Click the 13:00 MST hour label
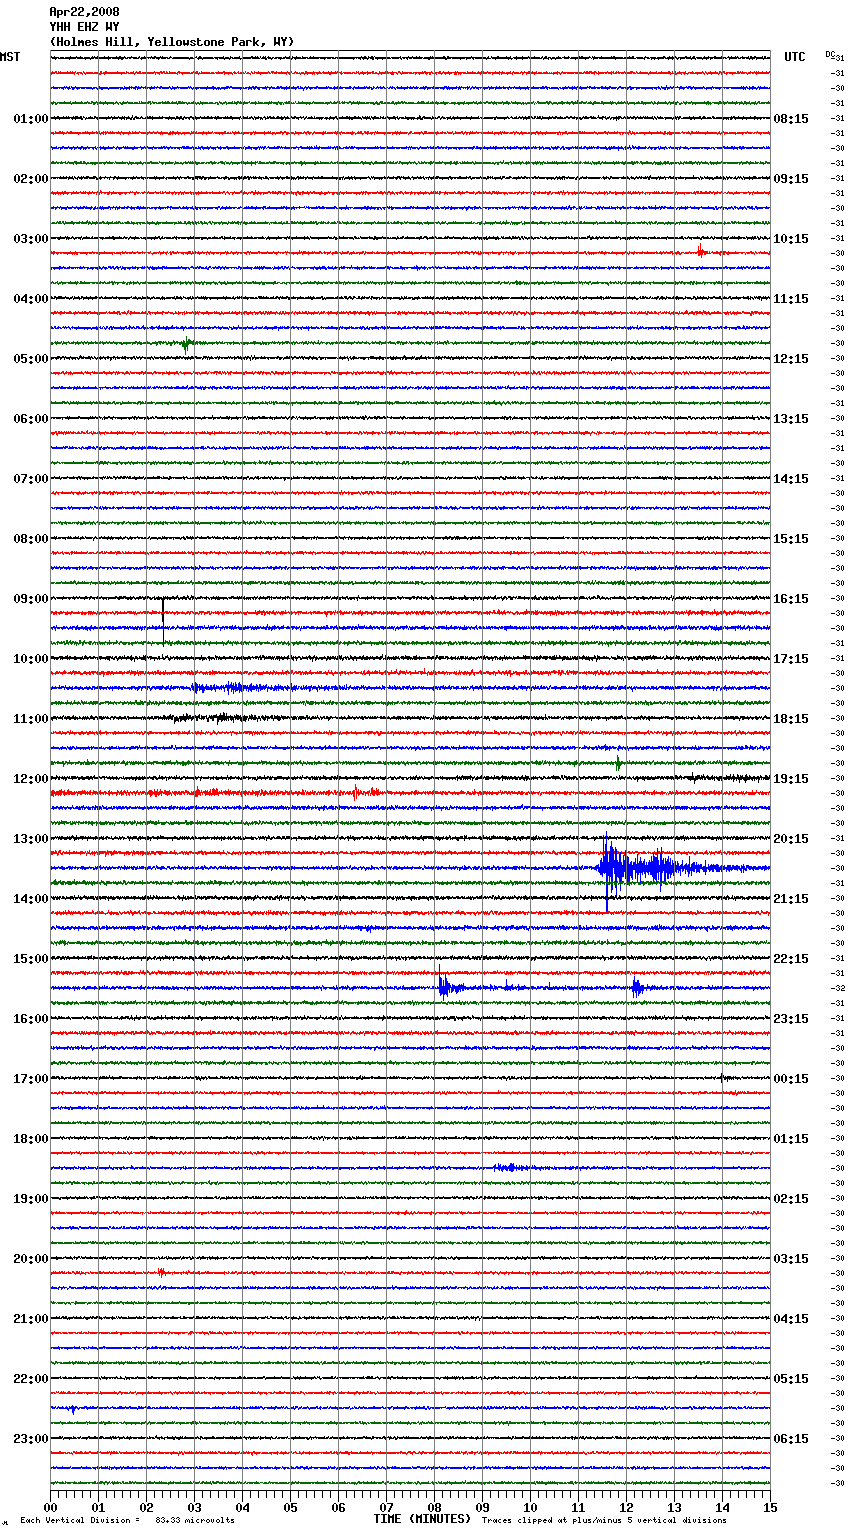The height and width of the screenshot is (1534, 850). pyautogui.click(x=31, y=839)
